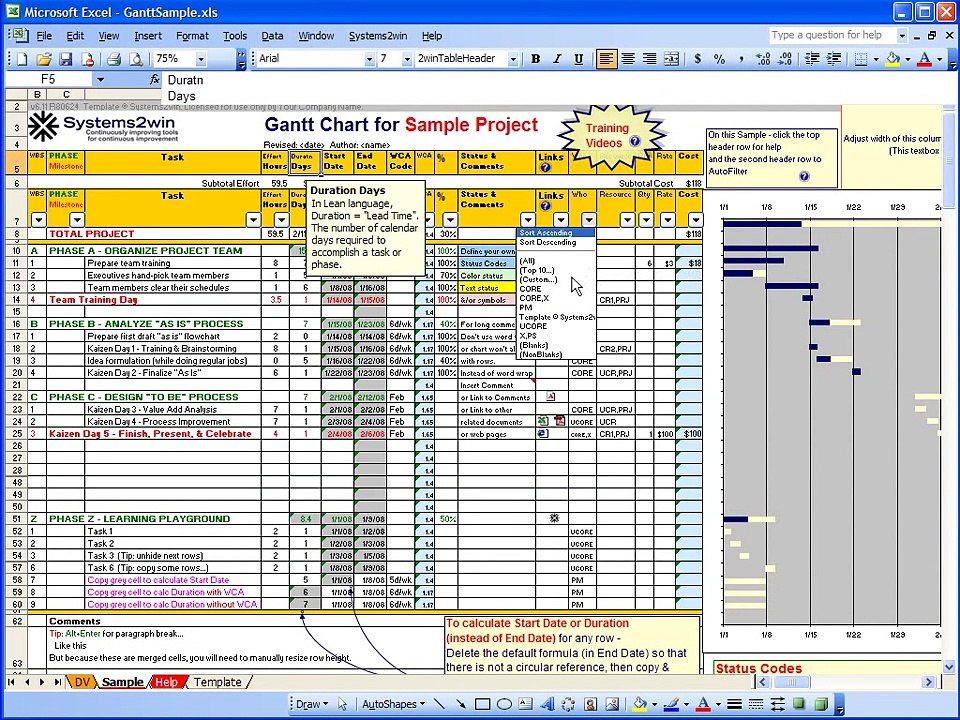Apply Bold formatting
This screenshot has width=960, height=720.
536,59
